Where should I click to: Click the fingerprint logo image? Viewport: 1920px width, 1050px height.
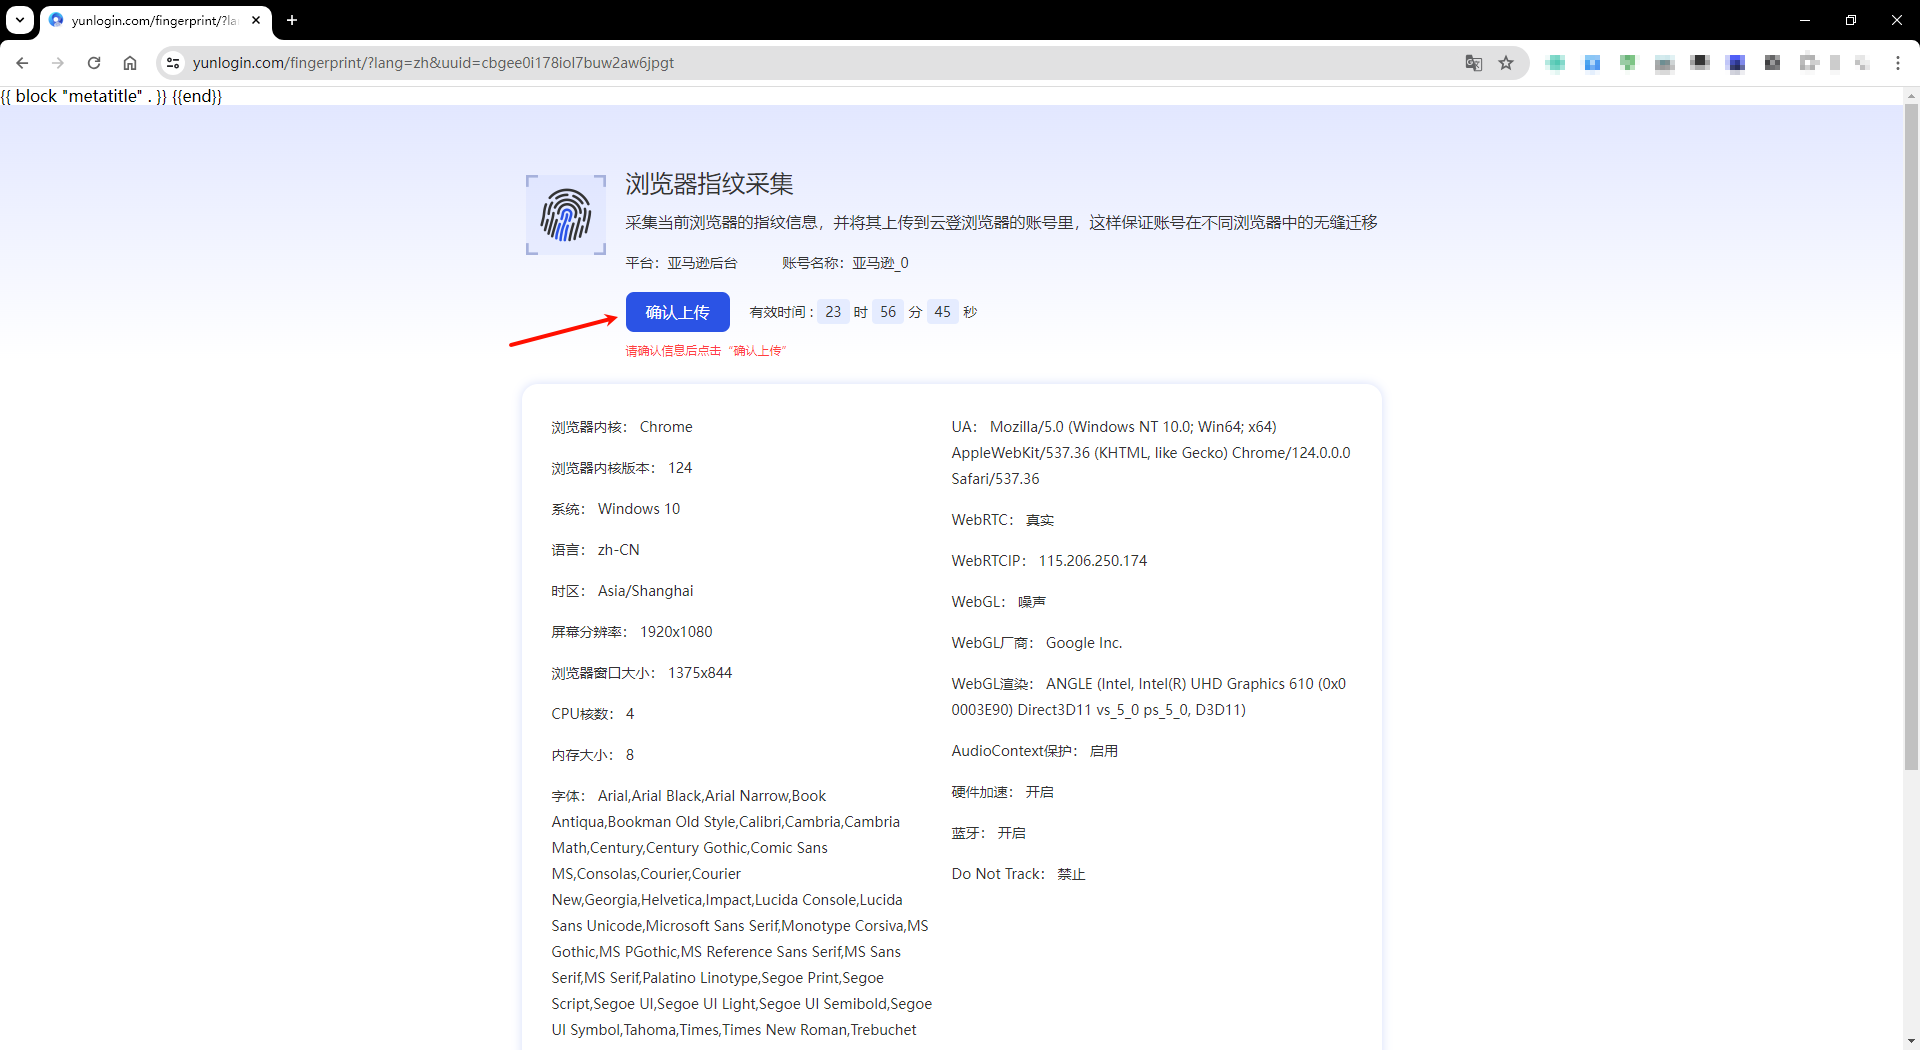tap(566, 215)
